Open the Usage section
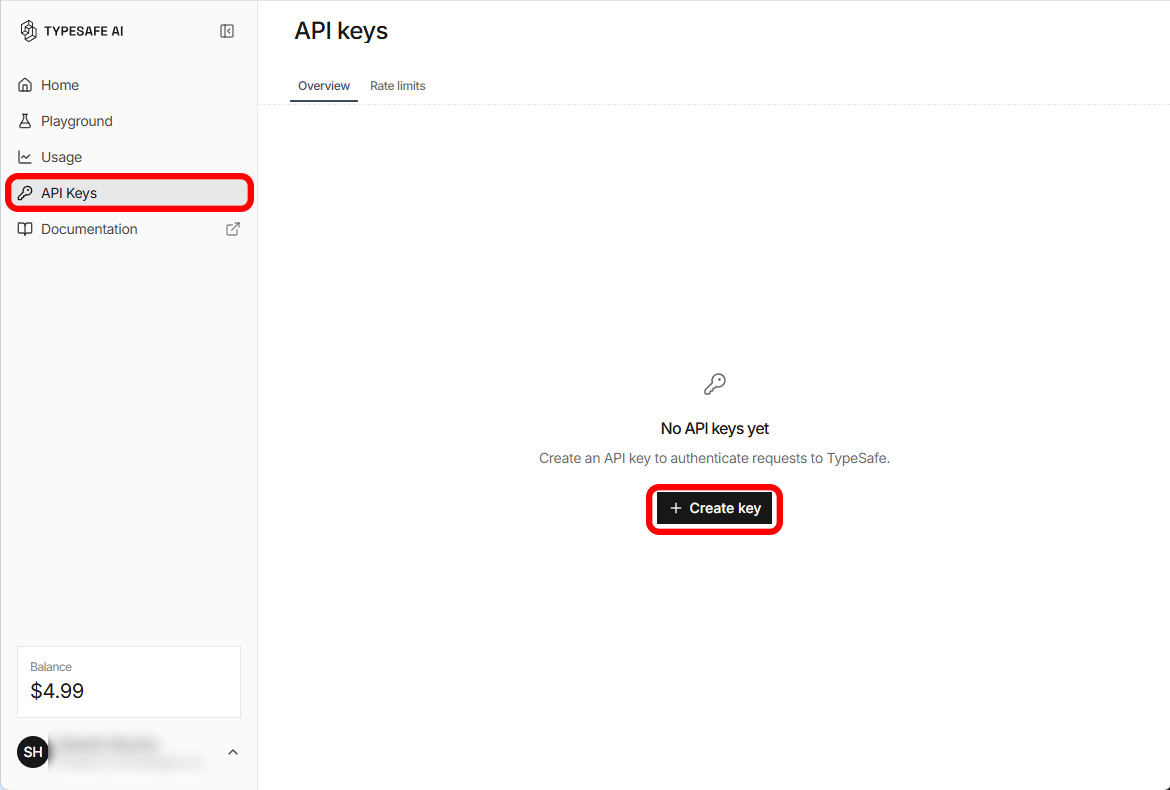This screenshot has height=790, width=1170. (129, 157)
